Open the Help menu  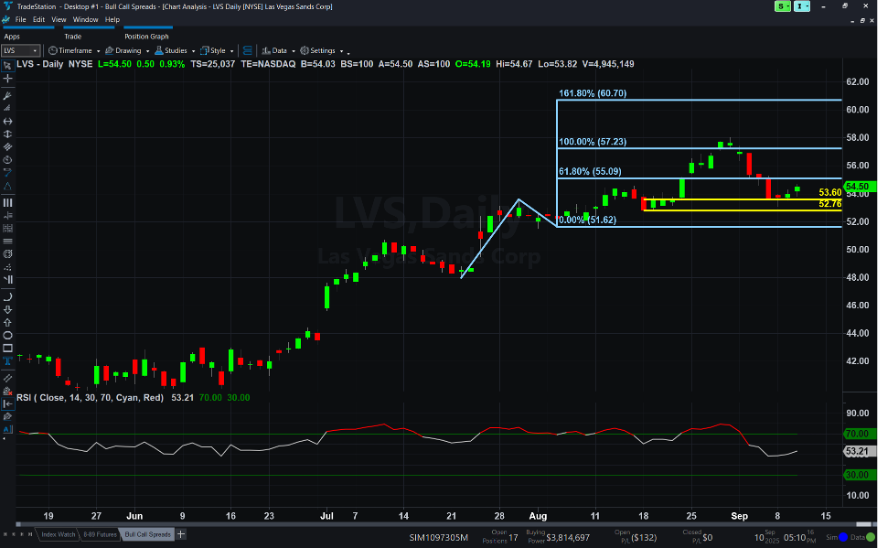pyautogui.click(x=112, y=20)
